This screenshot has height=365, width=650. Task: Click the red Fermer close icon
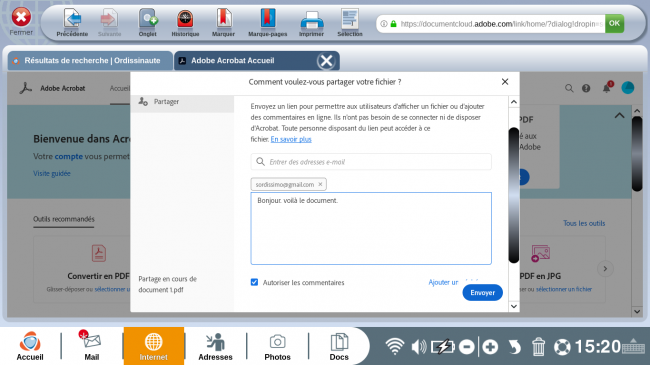21,17
